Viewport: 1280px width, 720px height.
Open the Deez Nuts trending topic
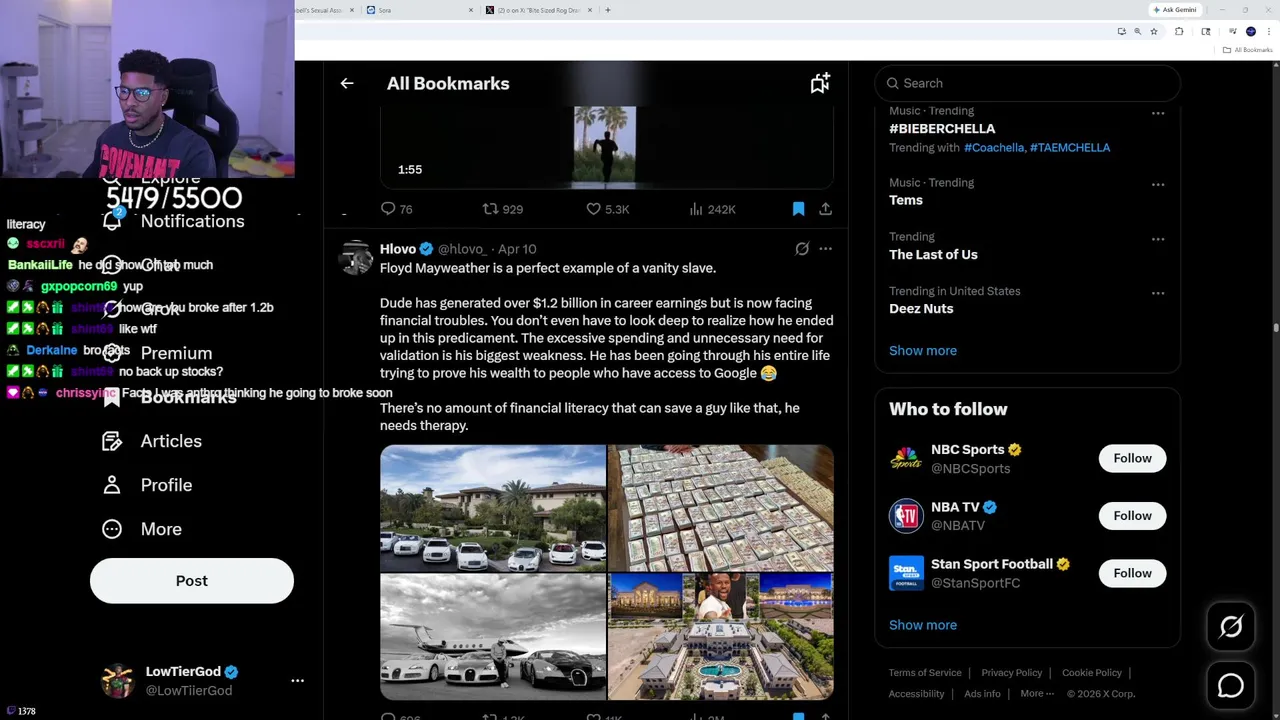921,309
